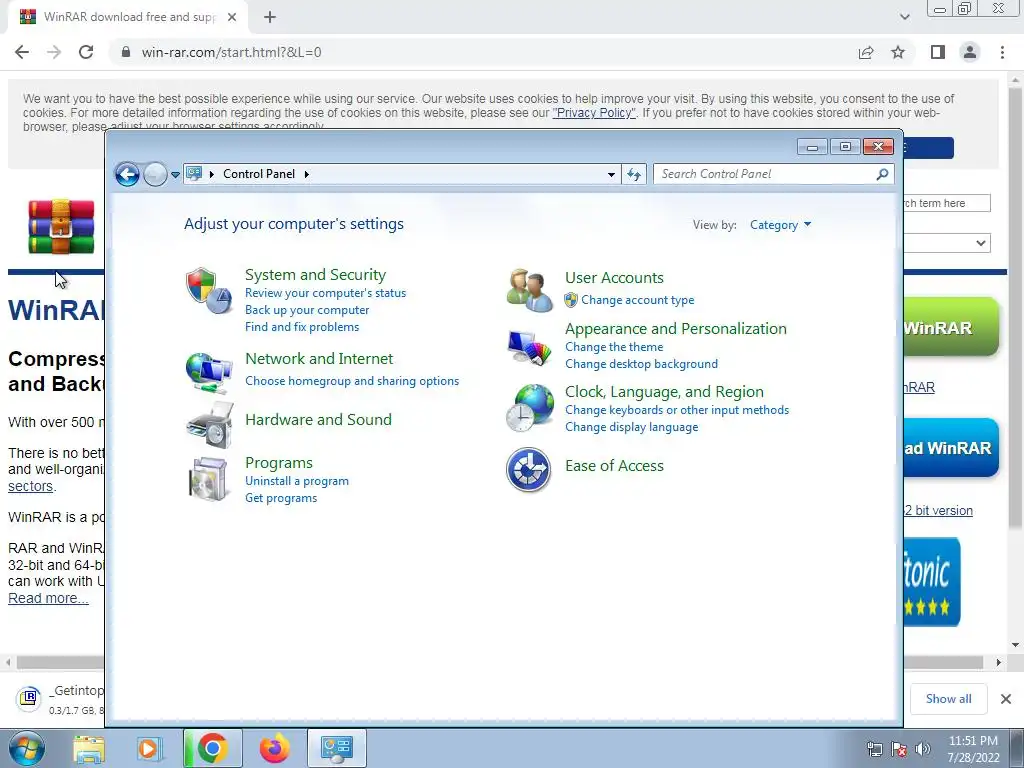
Task: Expand Control Panel breadcrumb arrow
Action: pos(306,174)
